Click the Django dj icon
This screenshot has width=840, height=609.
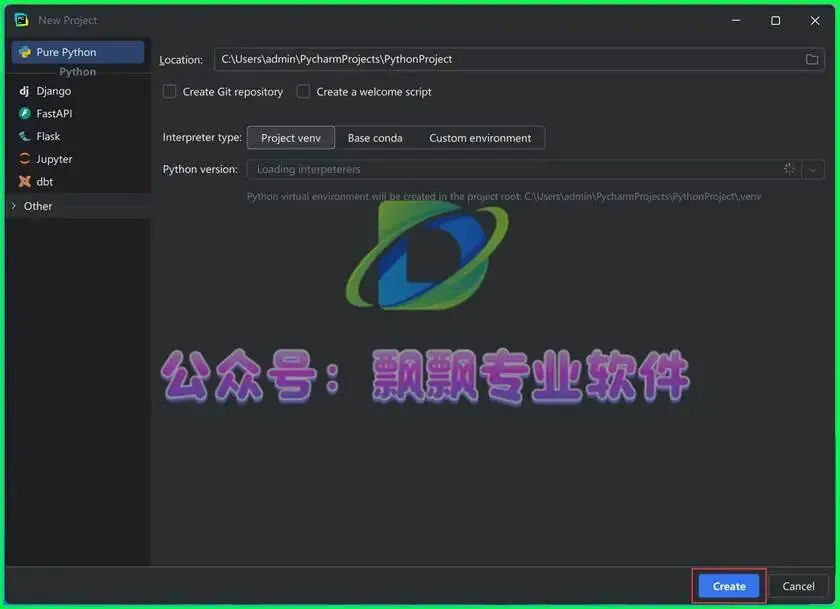(25, 91)
